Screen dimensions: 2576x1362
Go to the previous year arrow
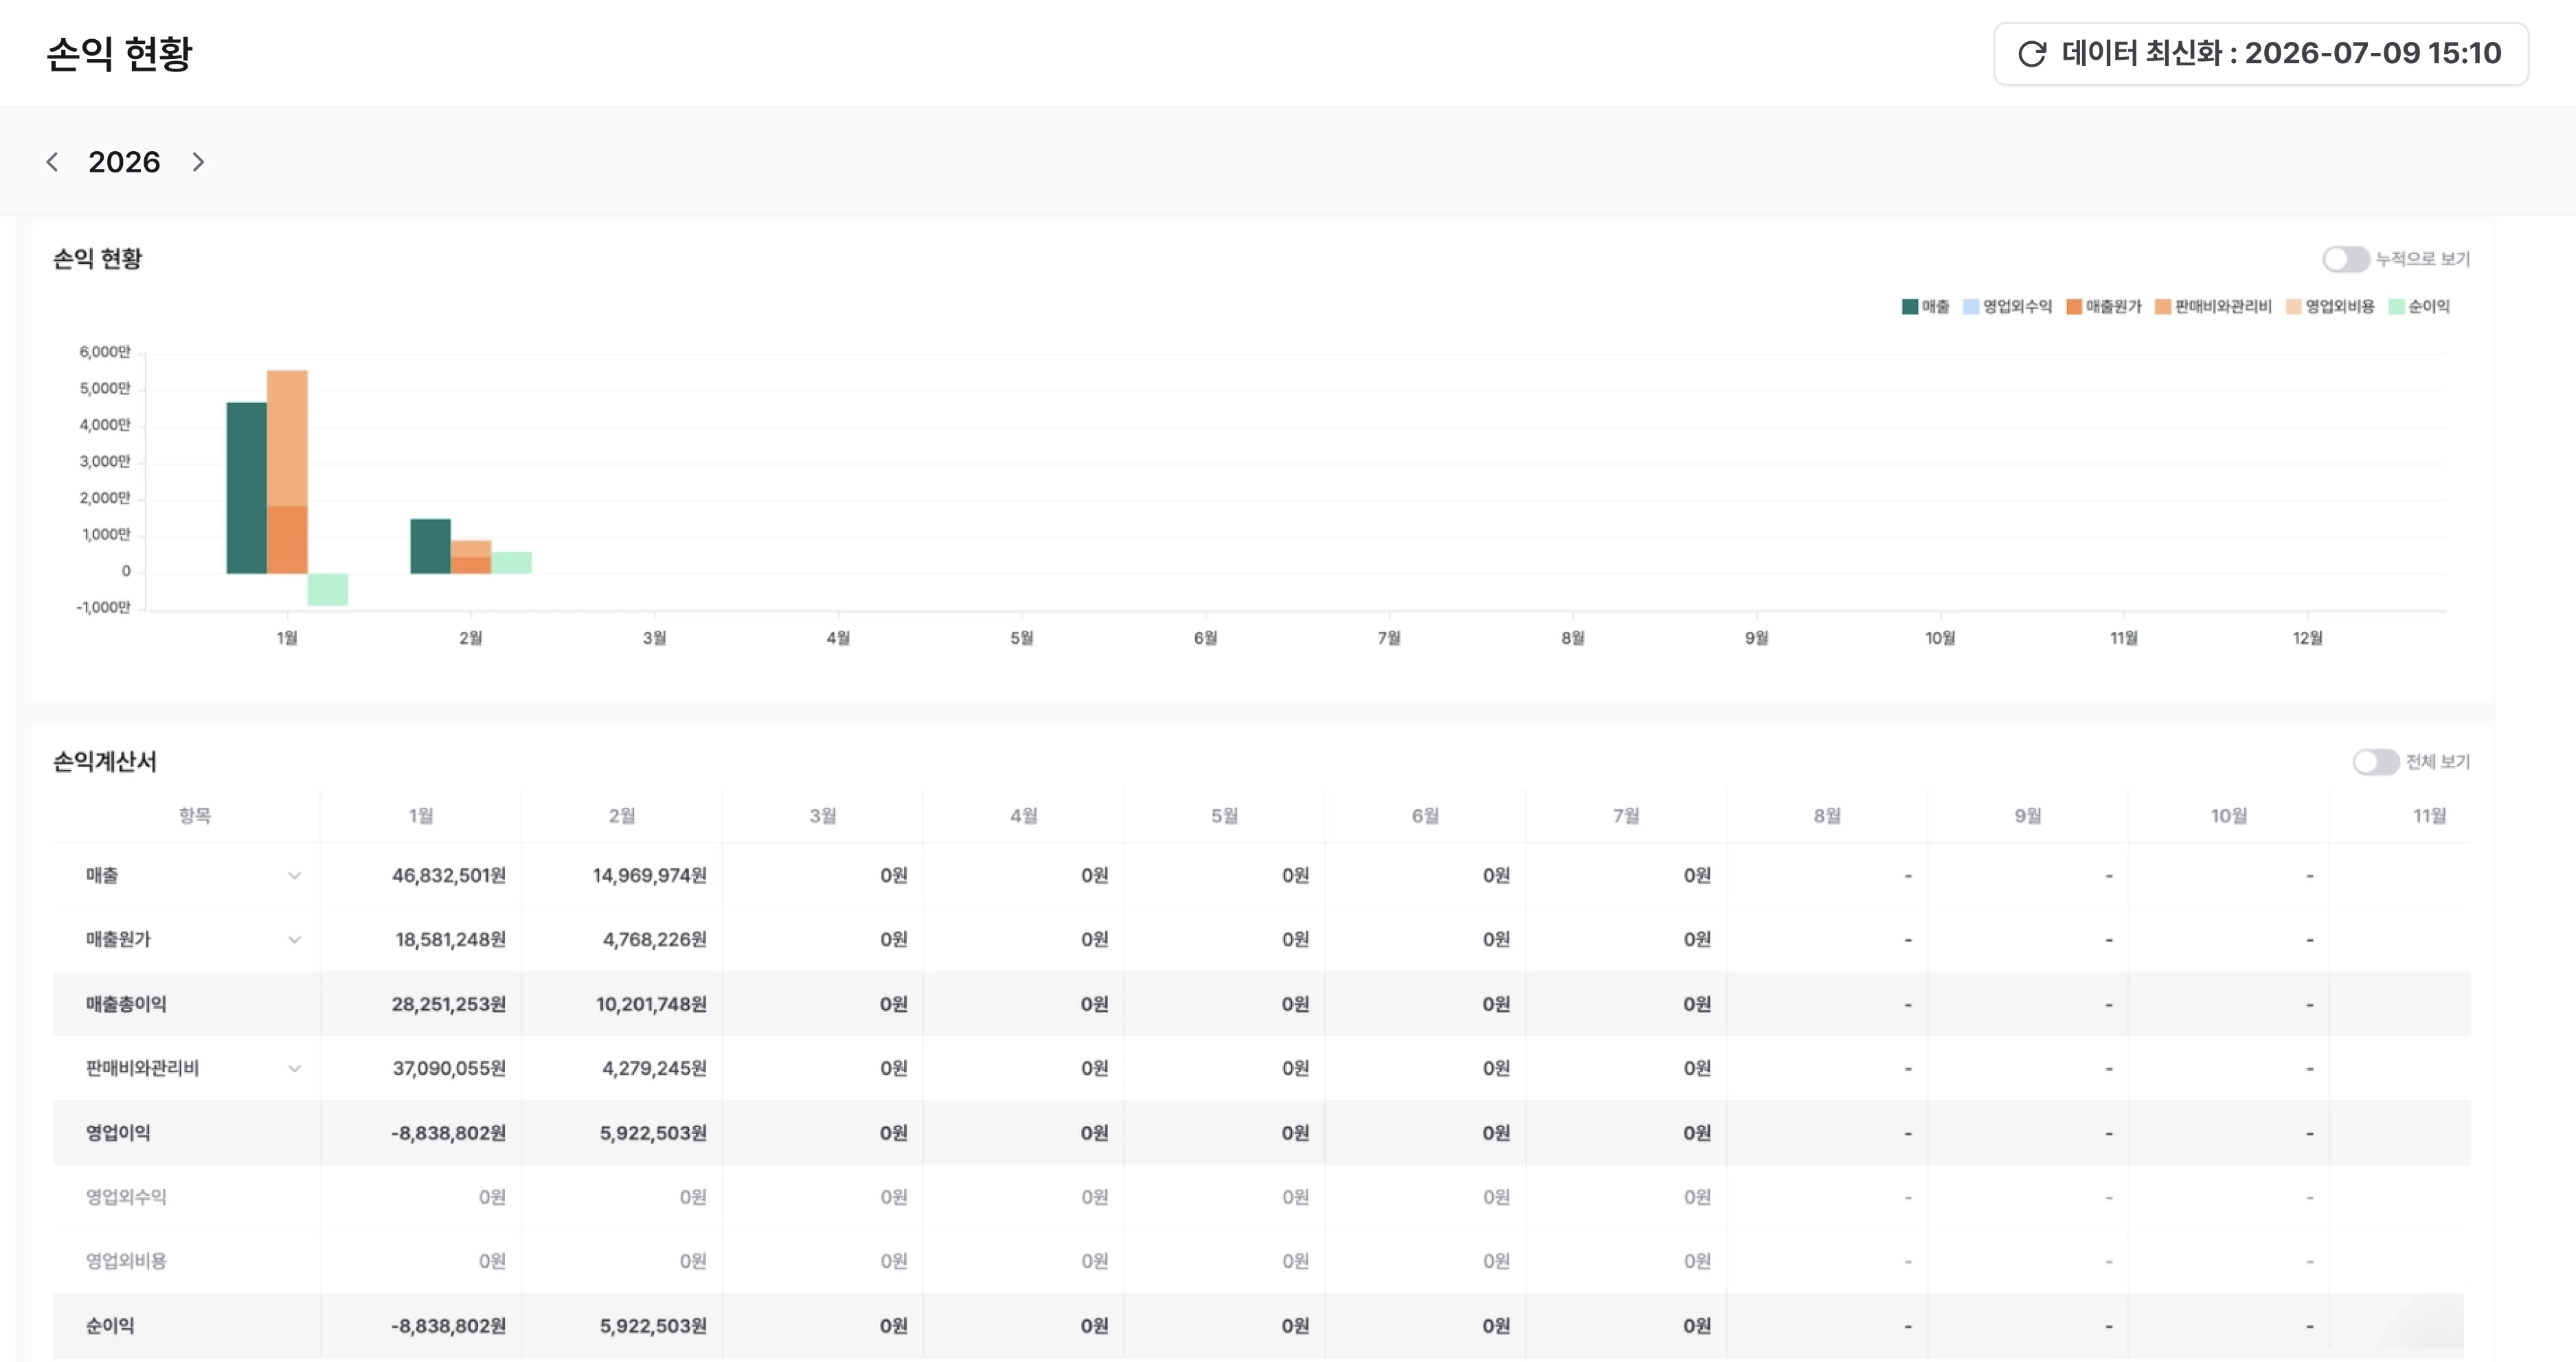click(52, 162)
